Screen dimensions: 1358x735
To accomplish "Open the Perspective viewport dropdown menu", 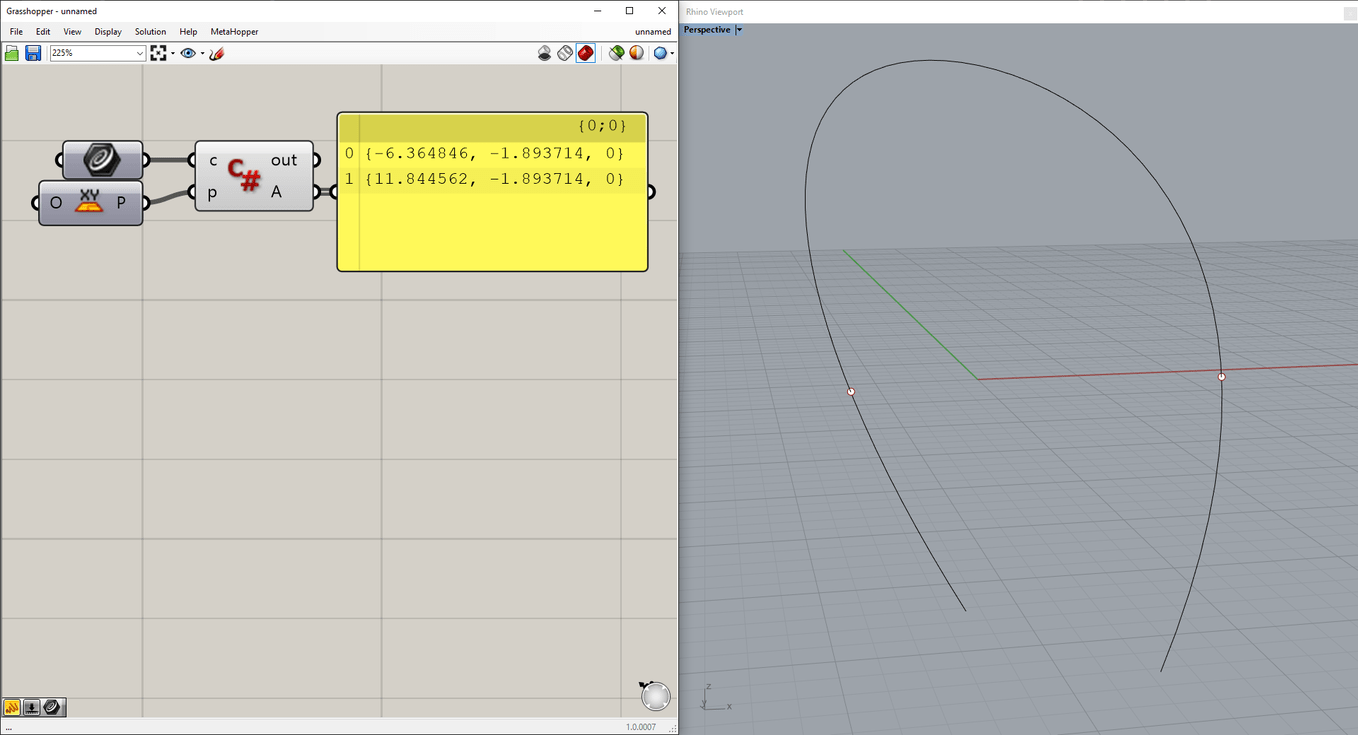I will [x=738, y=29].
